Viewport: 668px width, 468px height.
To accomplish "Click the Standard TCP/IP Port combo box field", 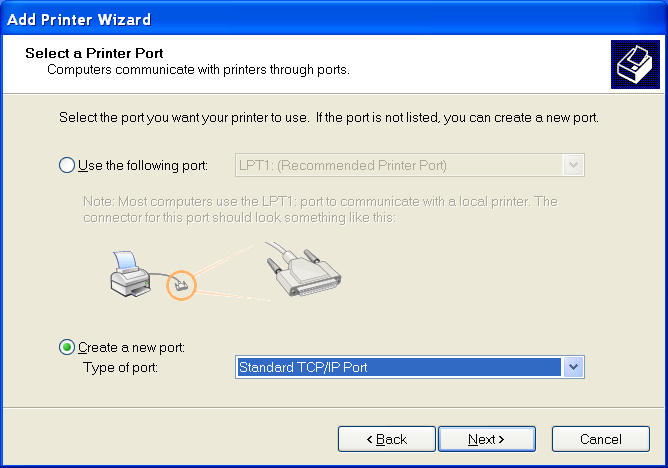I will (398, 367).
